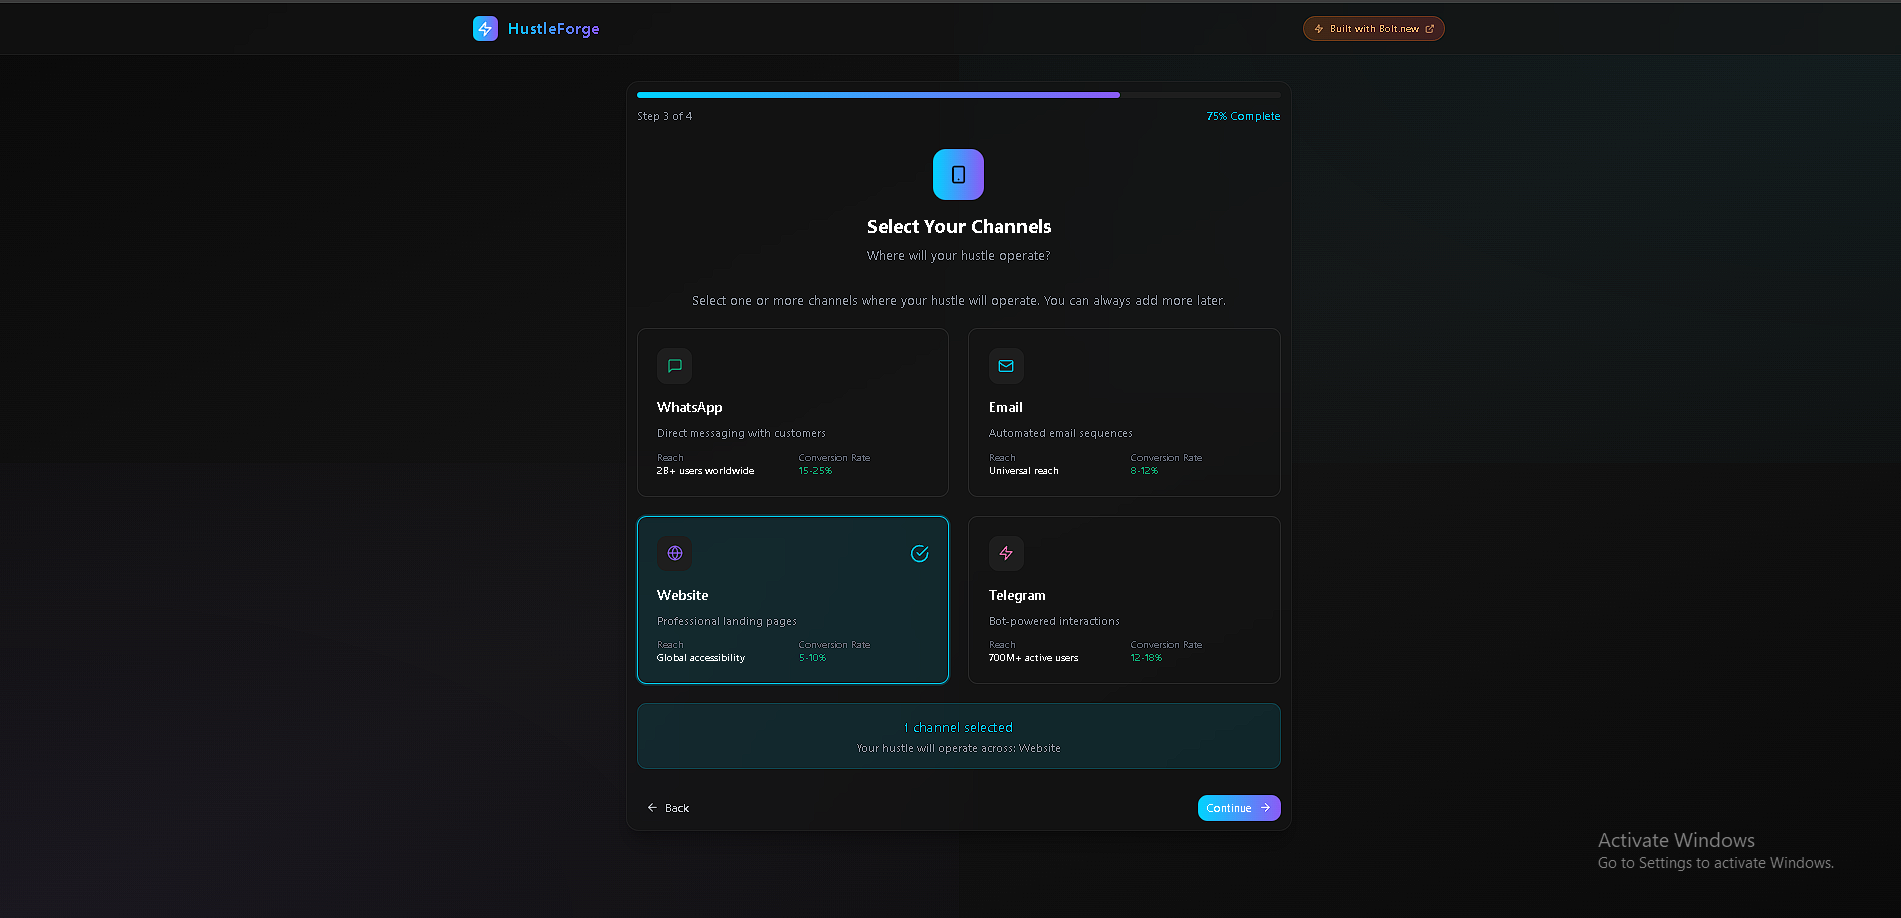Click the '75% Complete' label

coord(1243,116)
